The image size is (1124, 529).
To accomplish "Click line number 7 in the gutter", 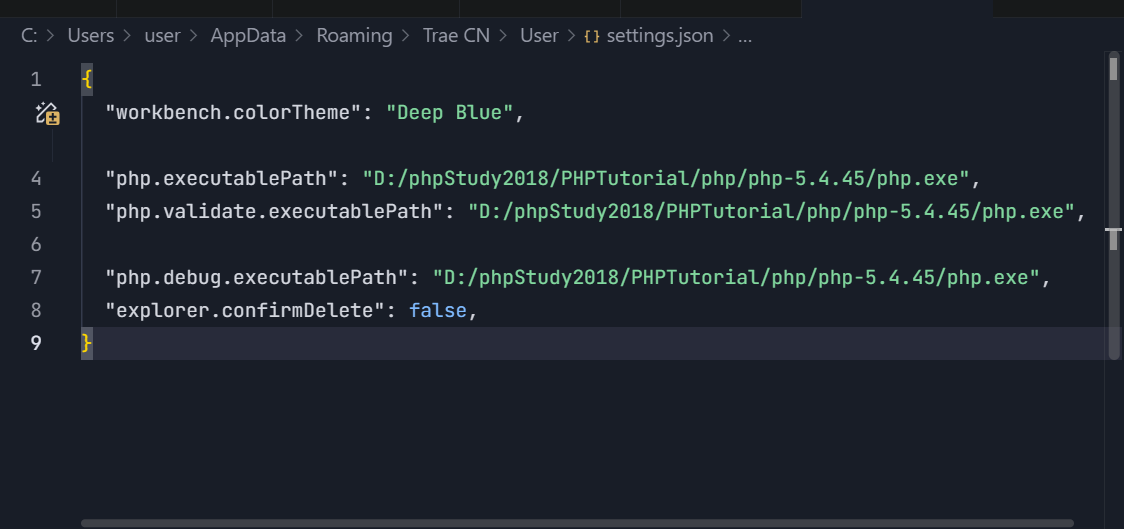I will pos(36,277).
